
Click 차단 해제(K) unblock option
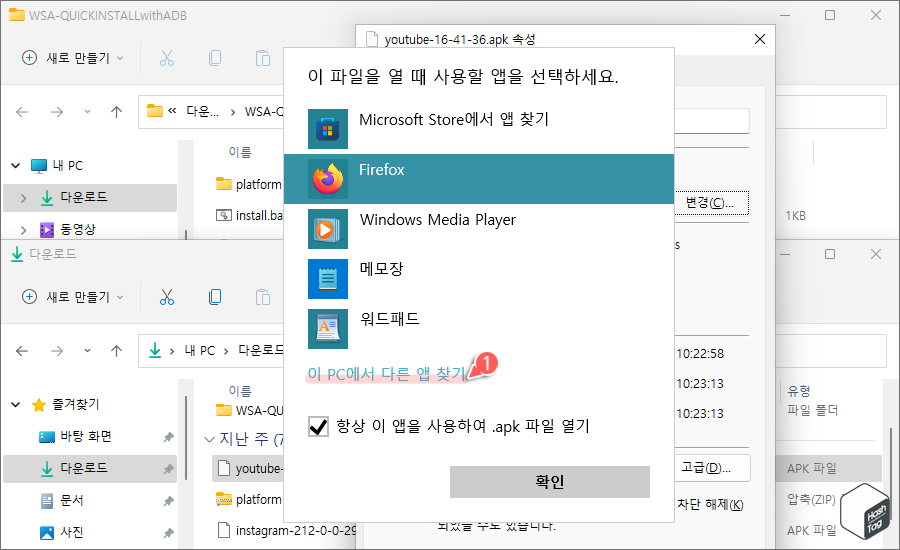[710, 505]
